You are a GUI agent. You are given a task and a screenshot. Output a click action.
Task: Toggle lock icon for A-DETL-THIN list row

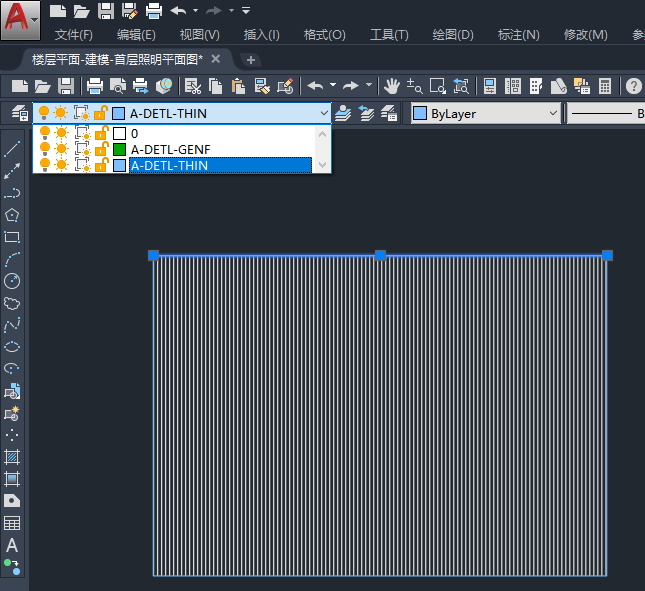pyautogui.click(x=101, y=165)
